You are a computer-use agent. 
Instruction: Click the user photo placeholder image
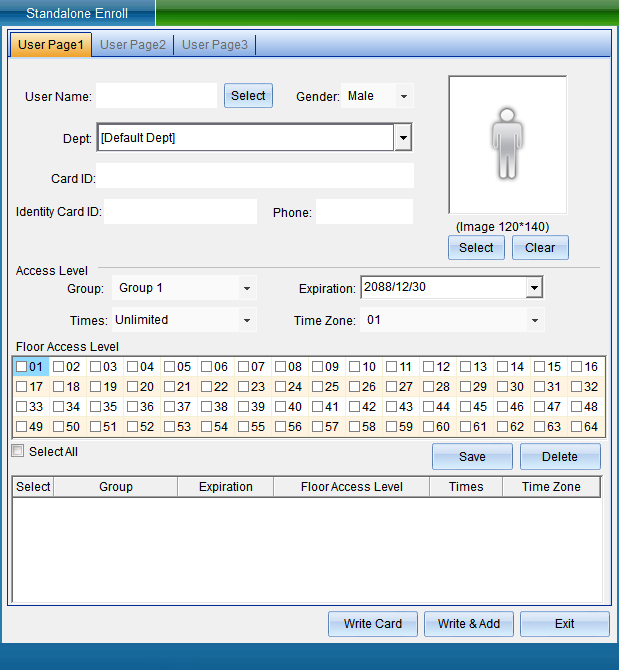pos(507,144)
